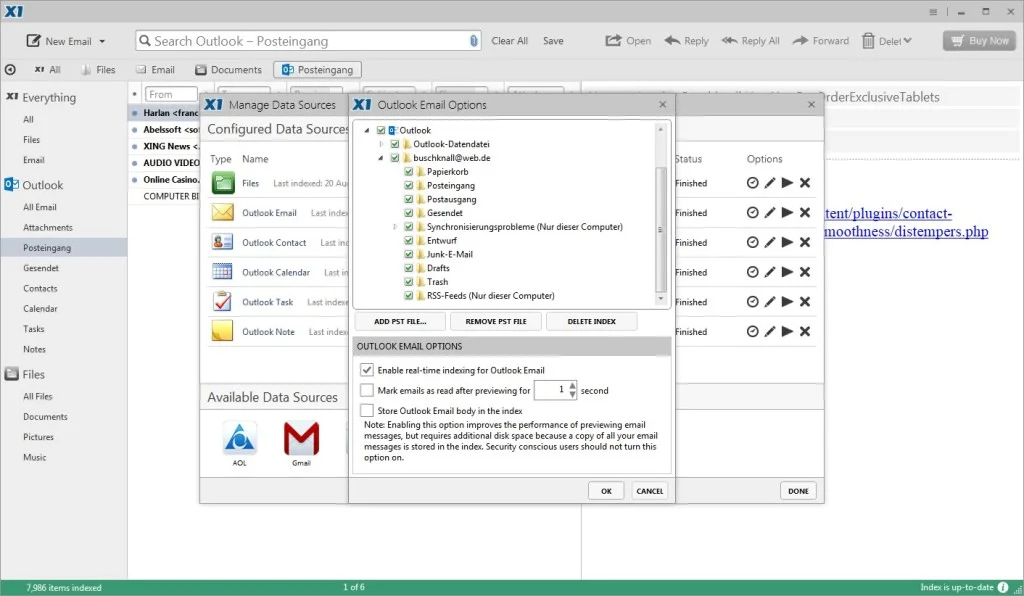Click the edit pencil icon for Outlook Task row
The image size is (1024, 596).
click(770, 302)
